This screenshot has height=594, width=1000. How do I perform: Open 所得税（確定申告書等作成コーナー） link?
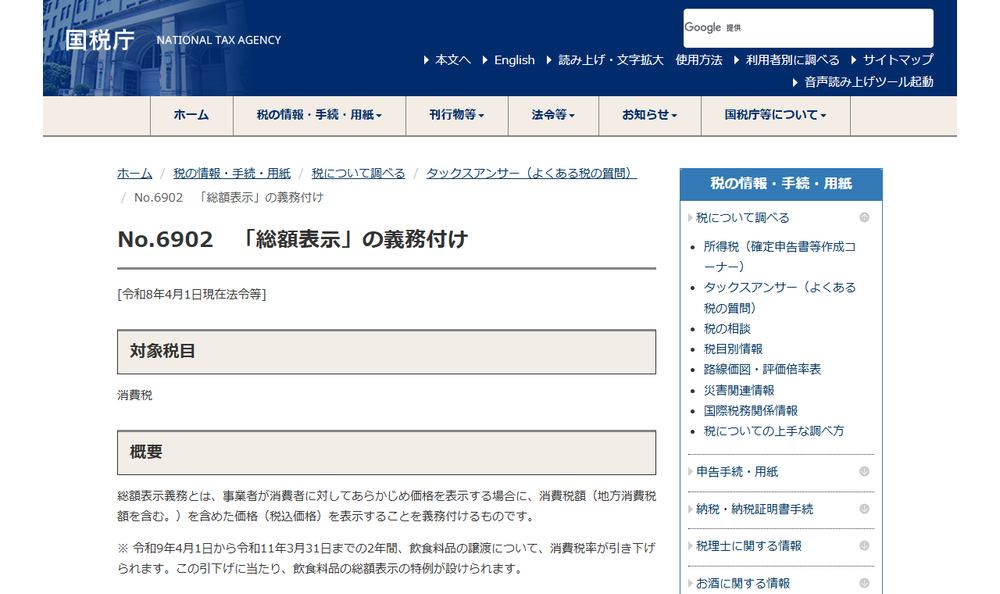[x=779, y=256]
